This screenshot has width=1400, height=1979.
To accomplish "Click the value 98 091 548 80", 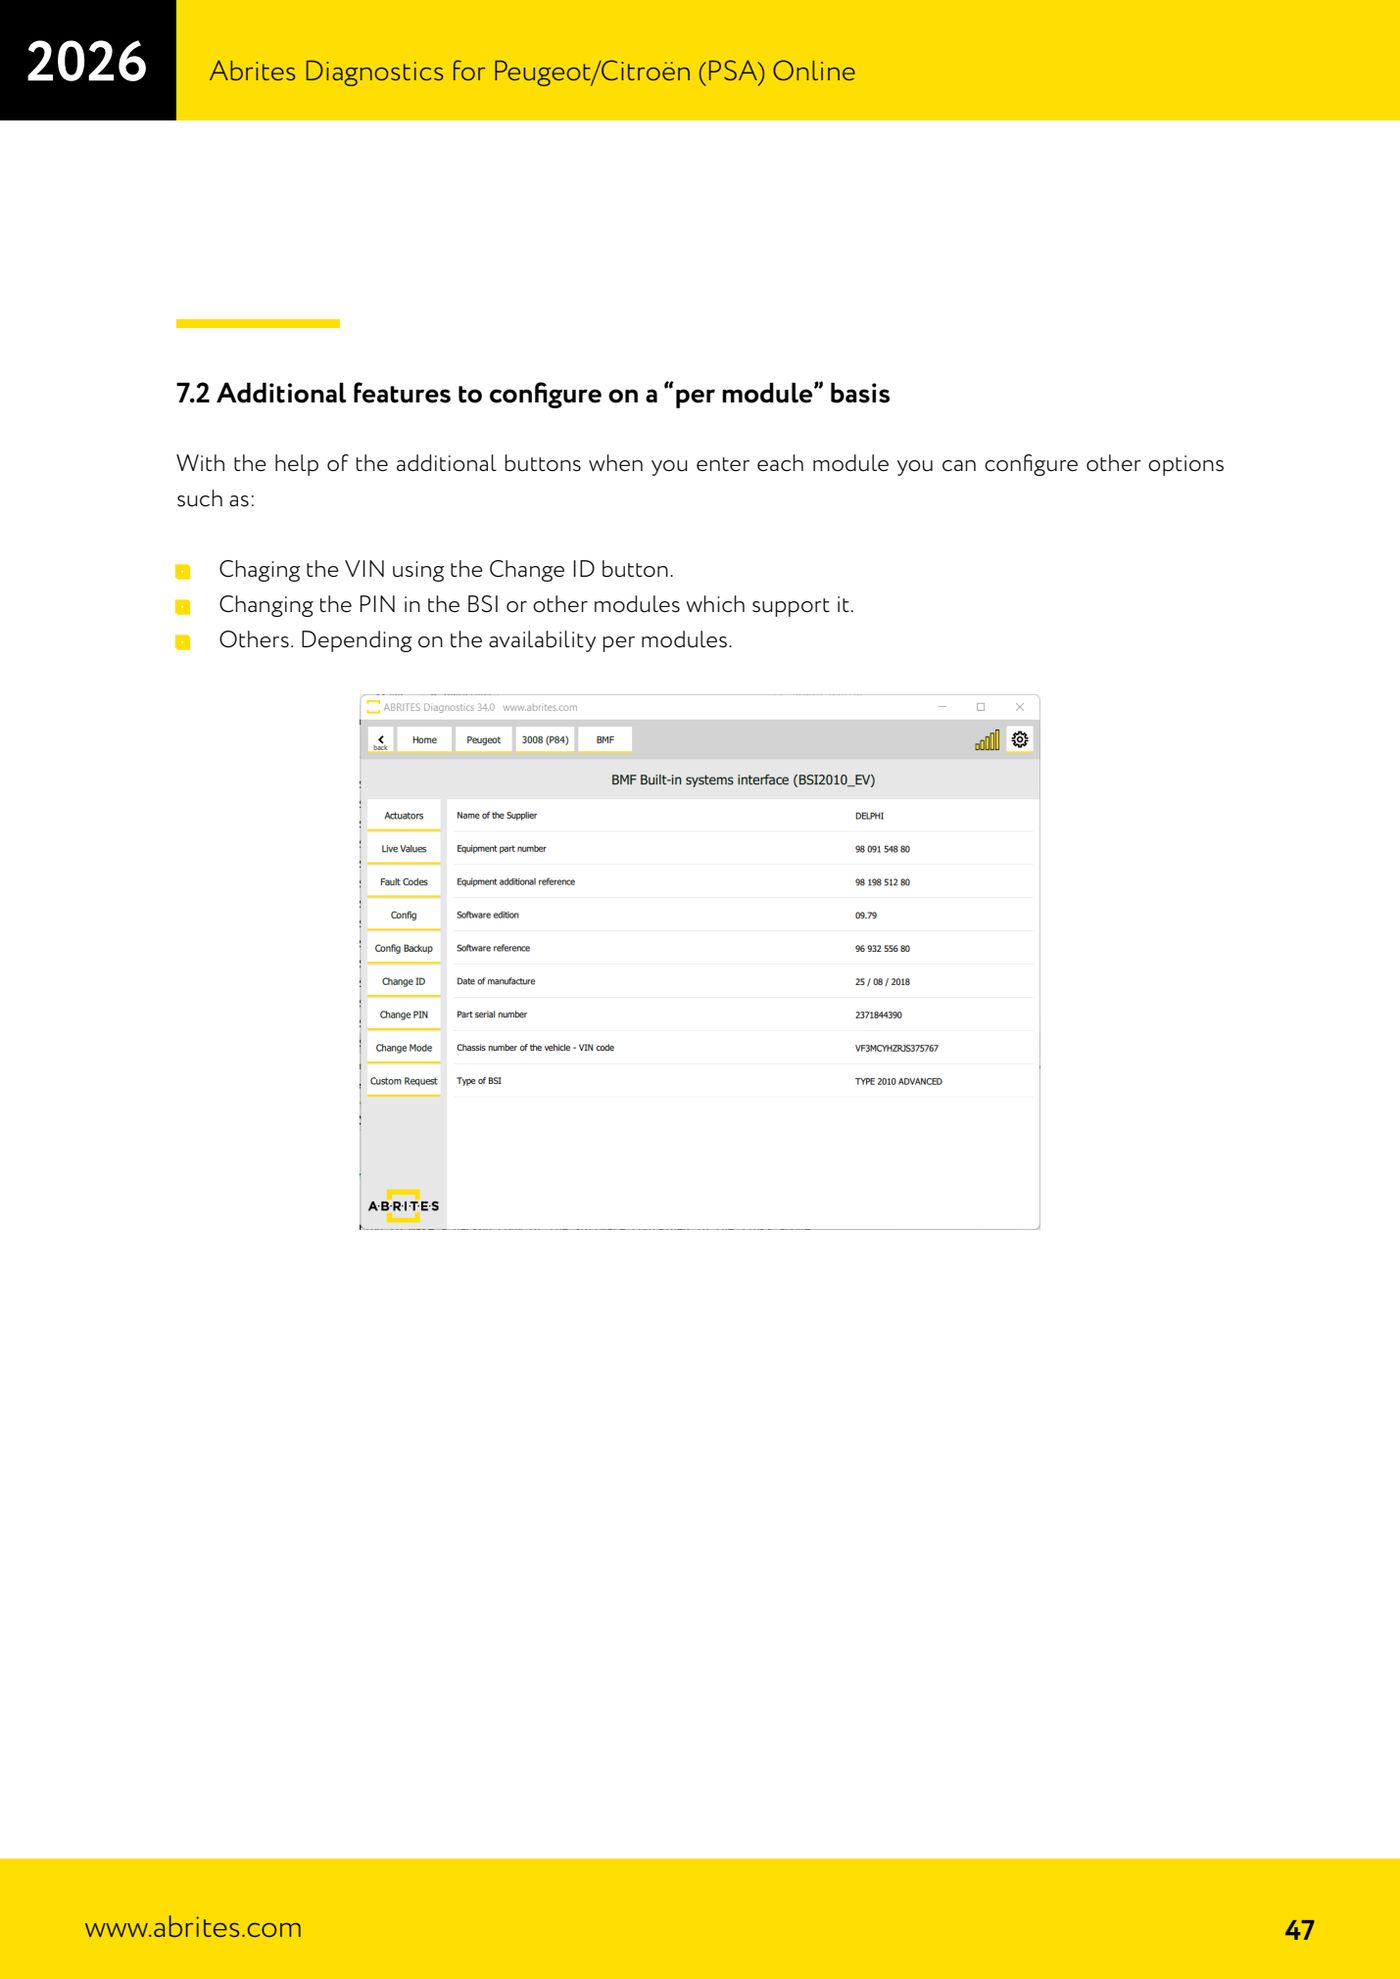I will (882, 849).
